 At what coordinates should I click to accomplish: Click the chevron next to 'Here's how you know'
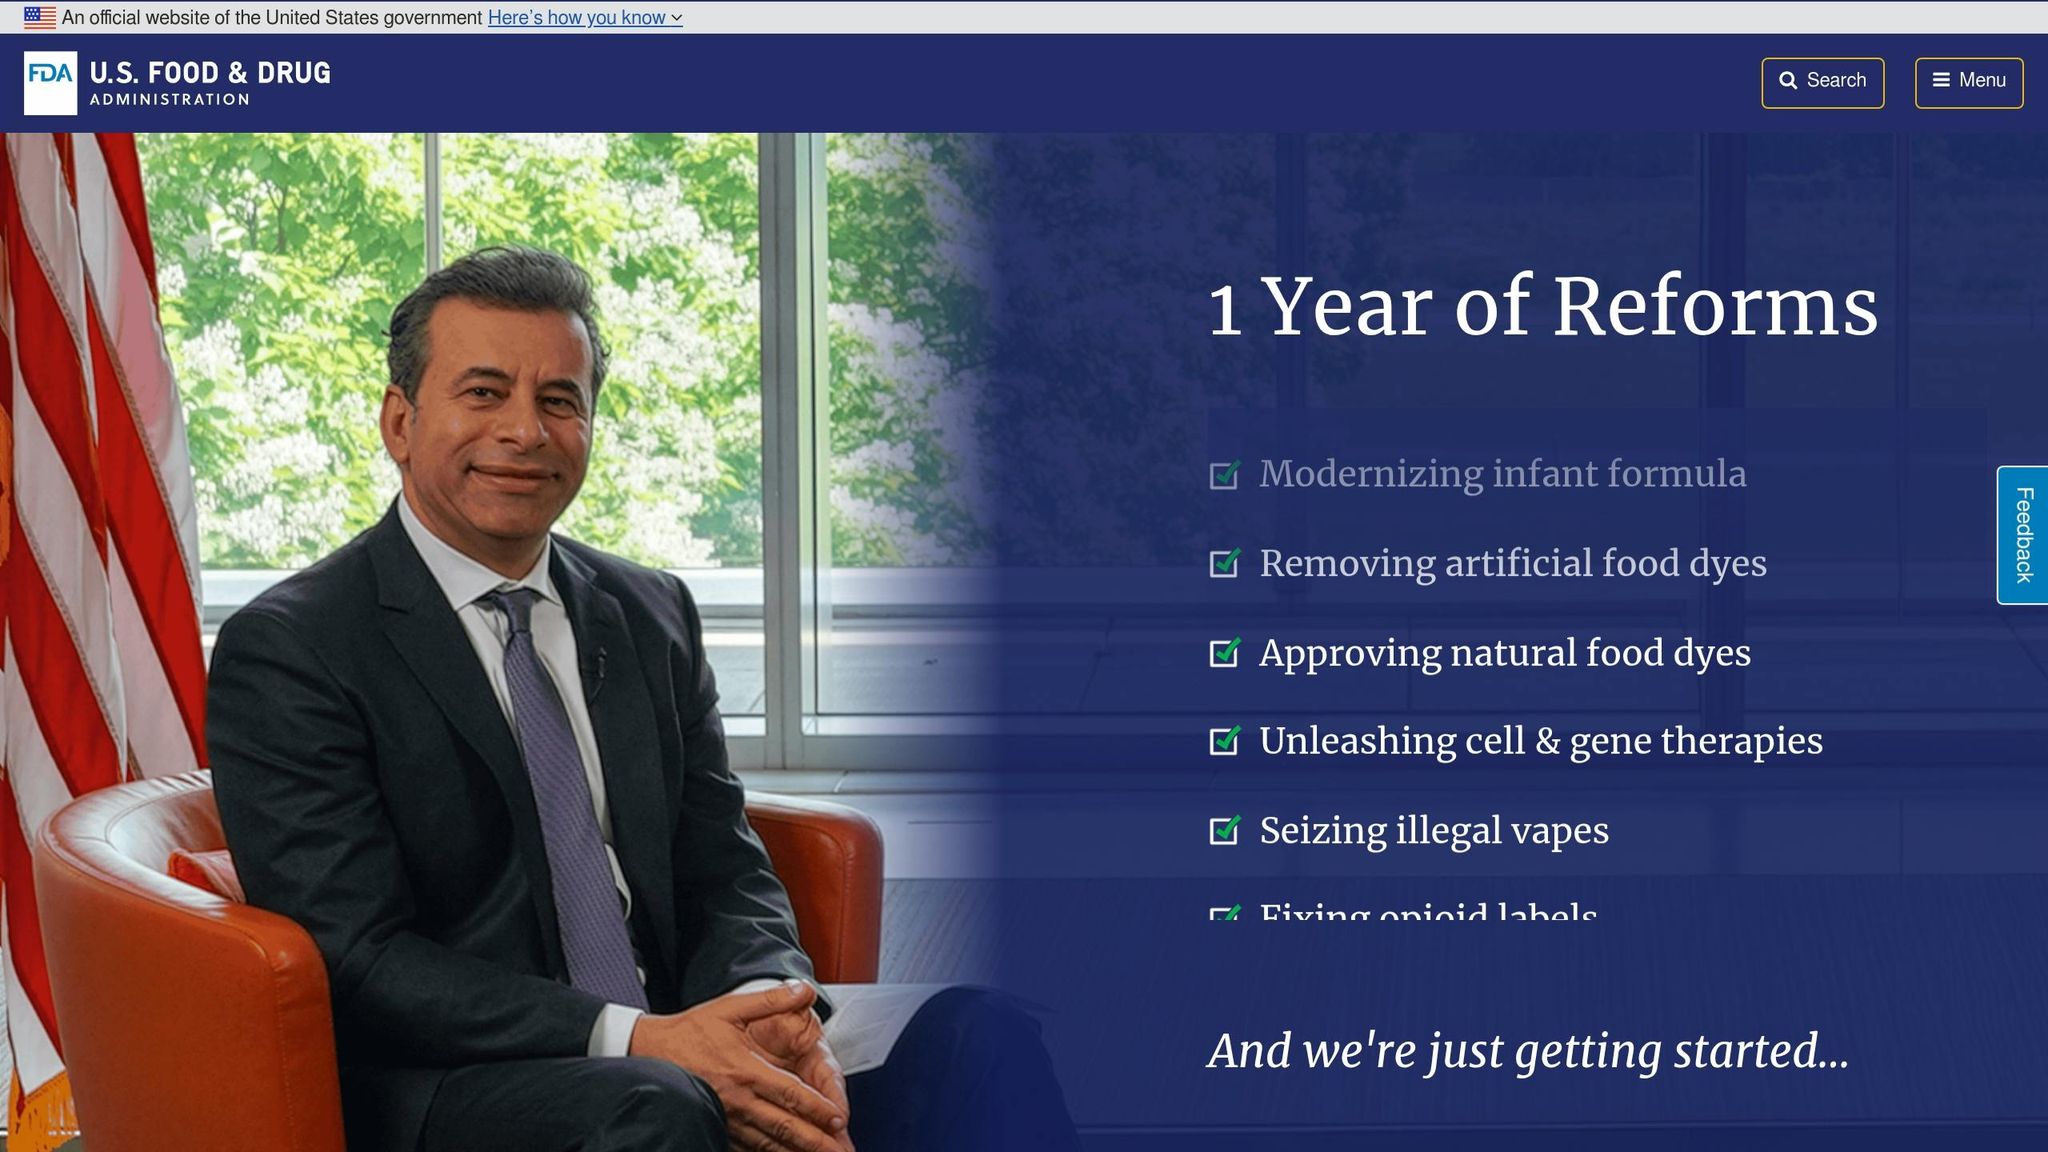tap(677, 18)
